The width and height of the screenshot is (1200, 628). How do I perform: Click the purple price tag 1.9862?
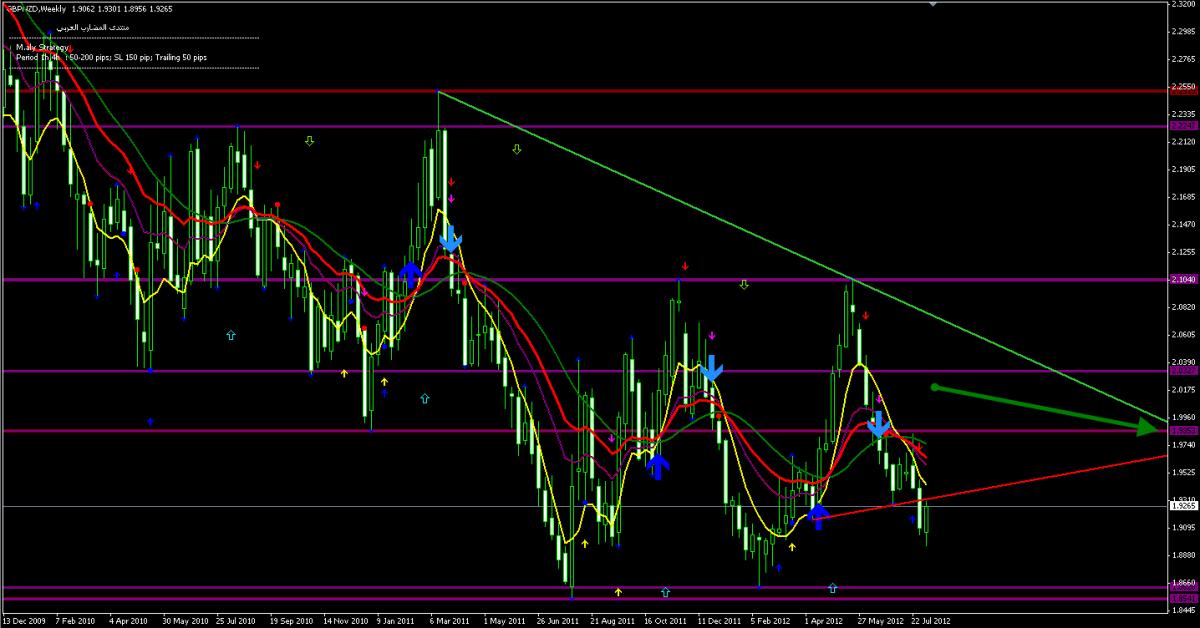(1183, 431)
